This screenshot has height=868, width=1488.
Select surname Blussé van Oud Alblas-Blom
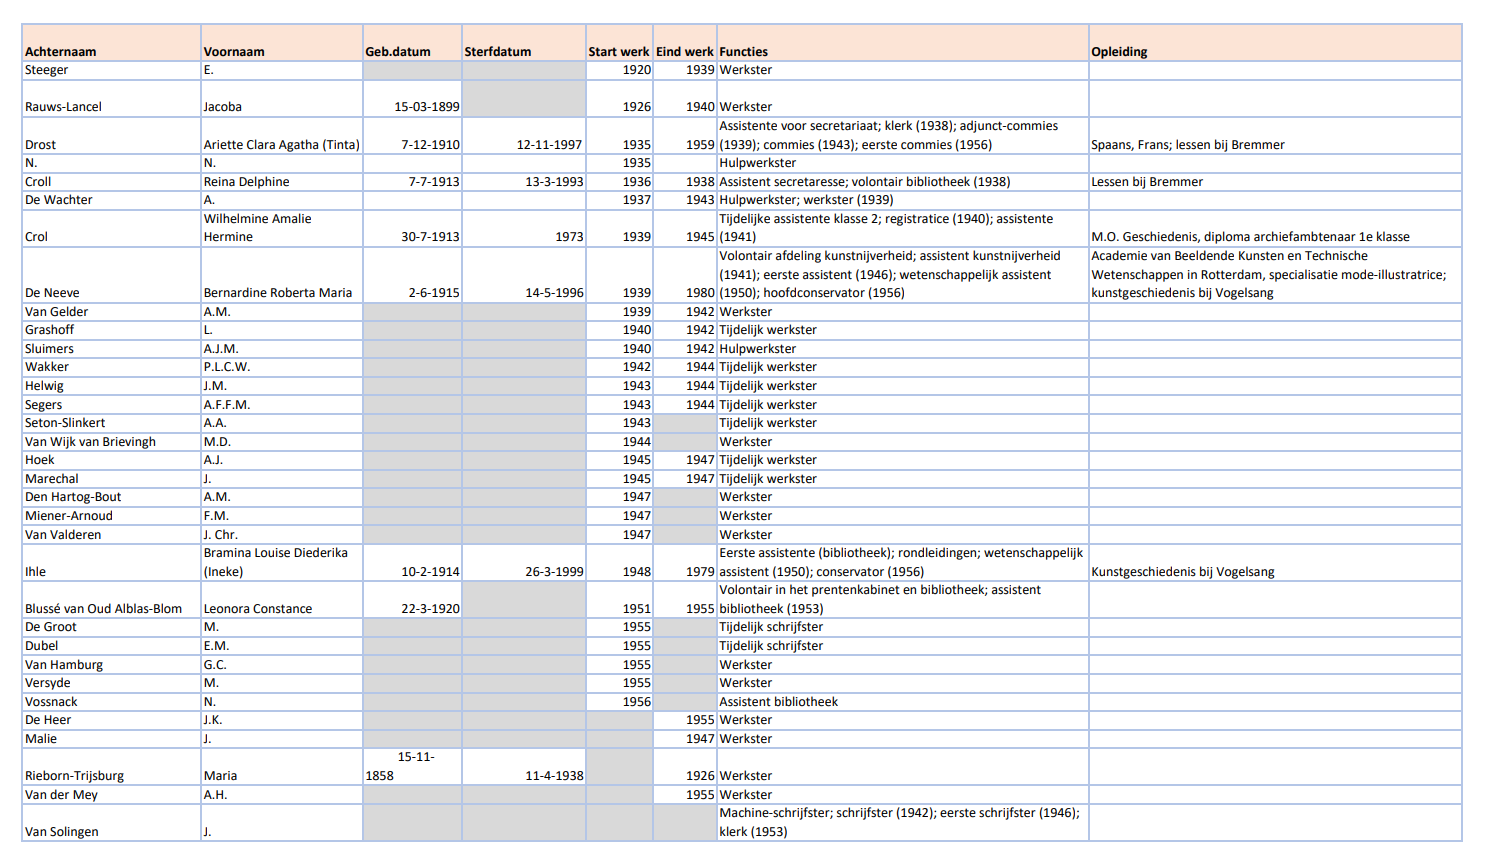pos(104,609)
